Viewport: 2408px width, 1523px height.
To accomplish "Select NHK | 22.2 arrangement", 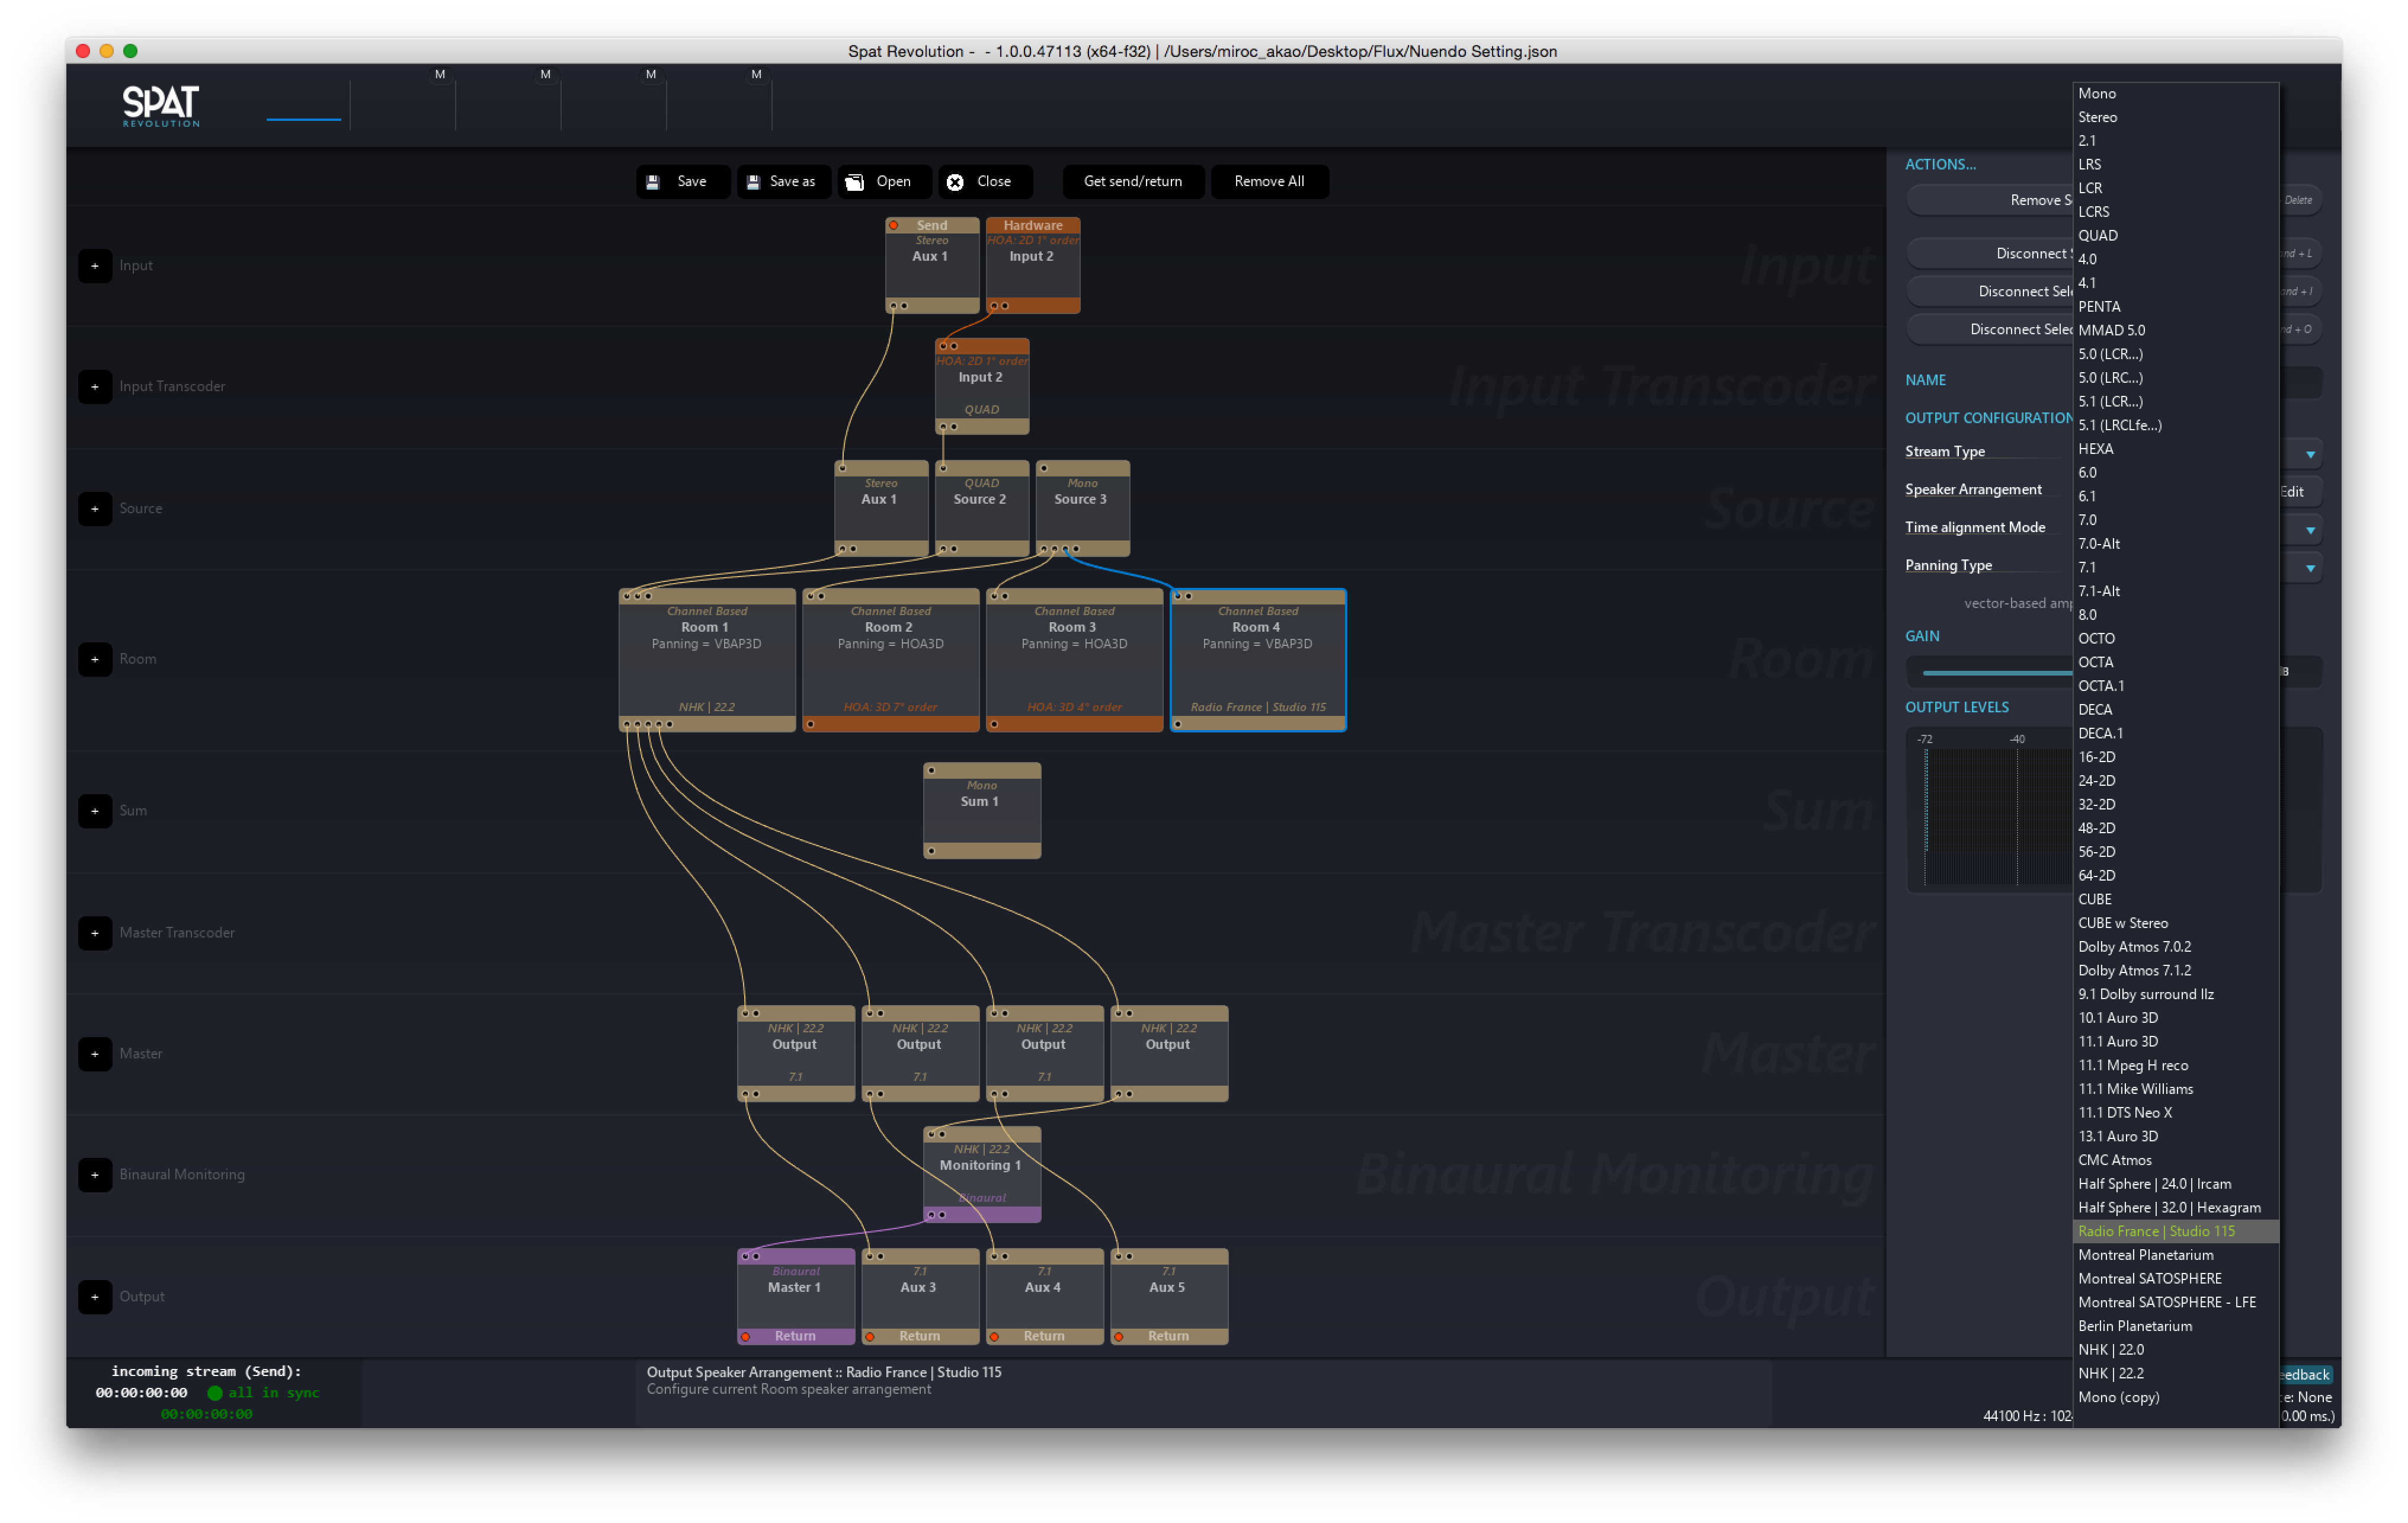I will click(2175, 1374).
